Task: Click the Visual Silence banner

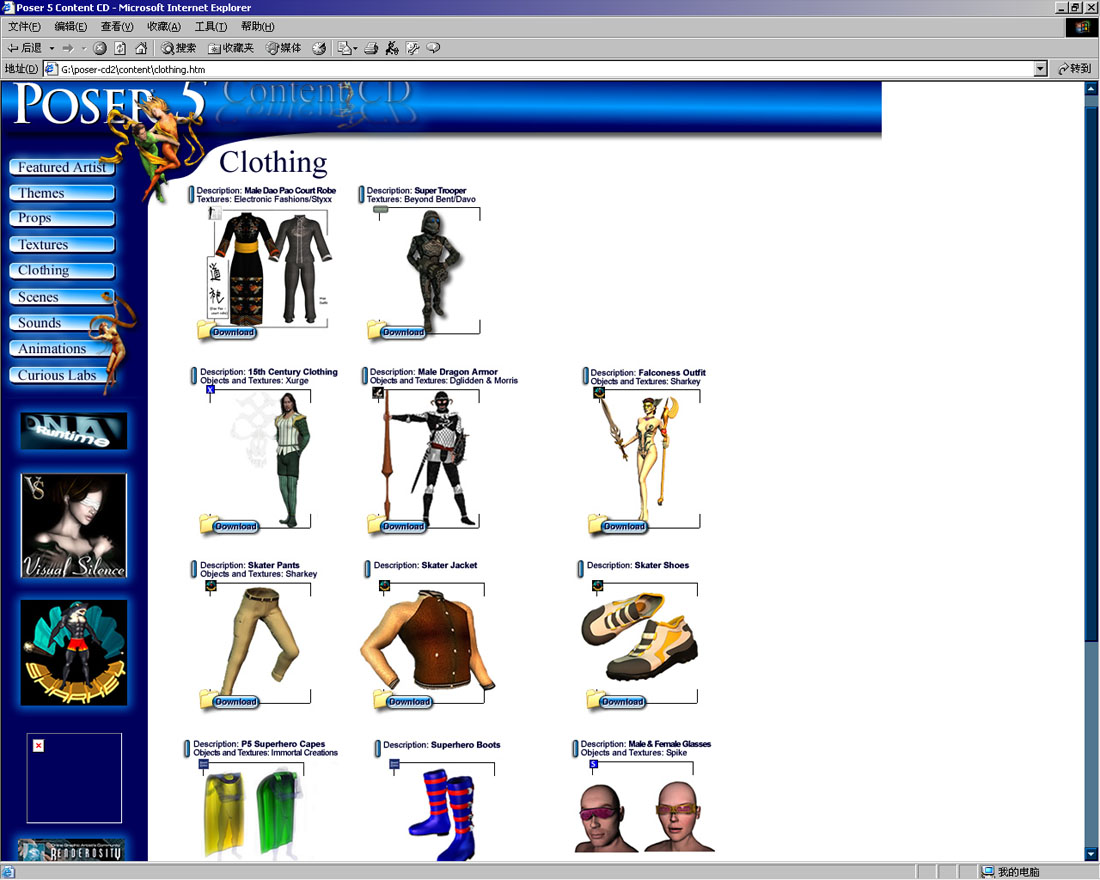Action: [x=74, y=526]
